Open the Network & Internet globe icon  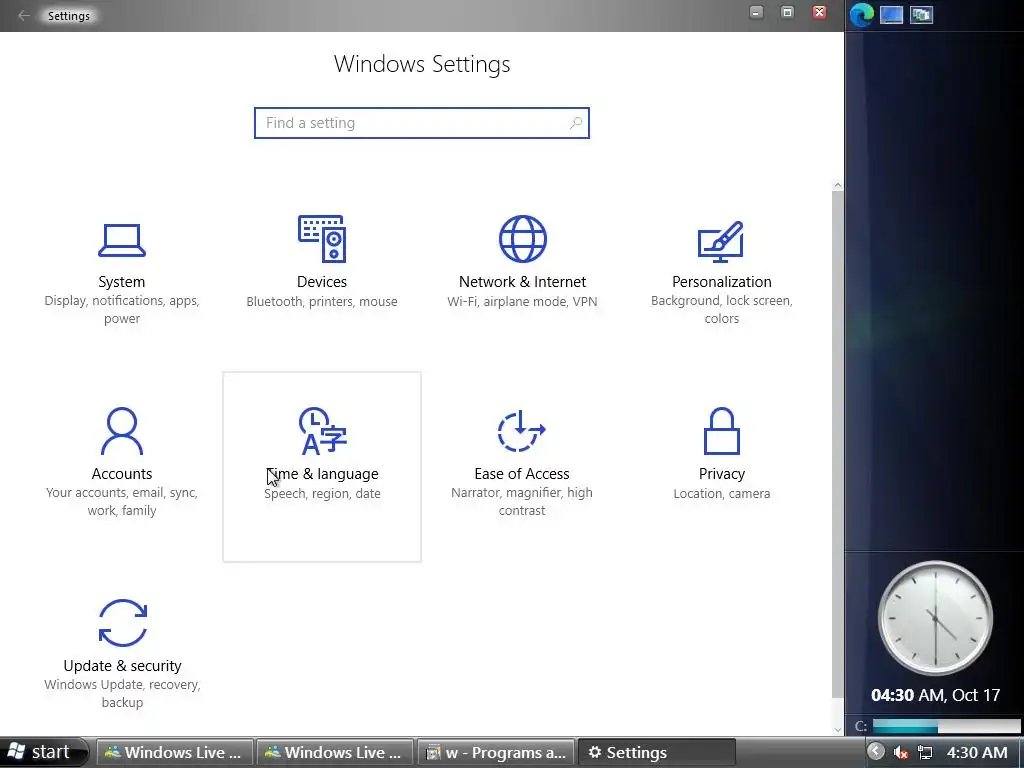[522, 239]
